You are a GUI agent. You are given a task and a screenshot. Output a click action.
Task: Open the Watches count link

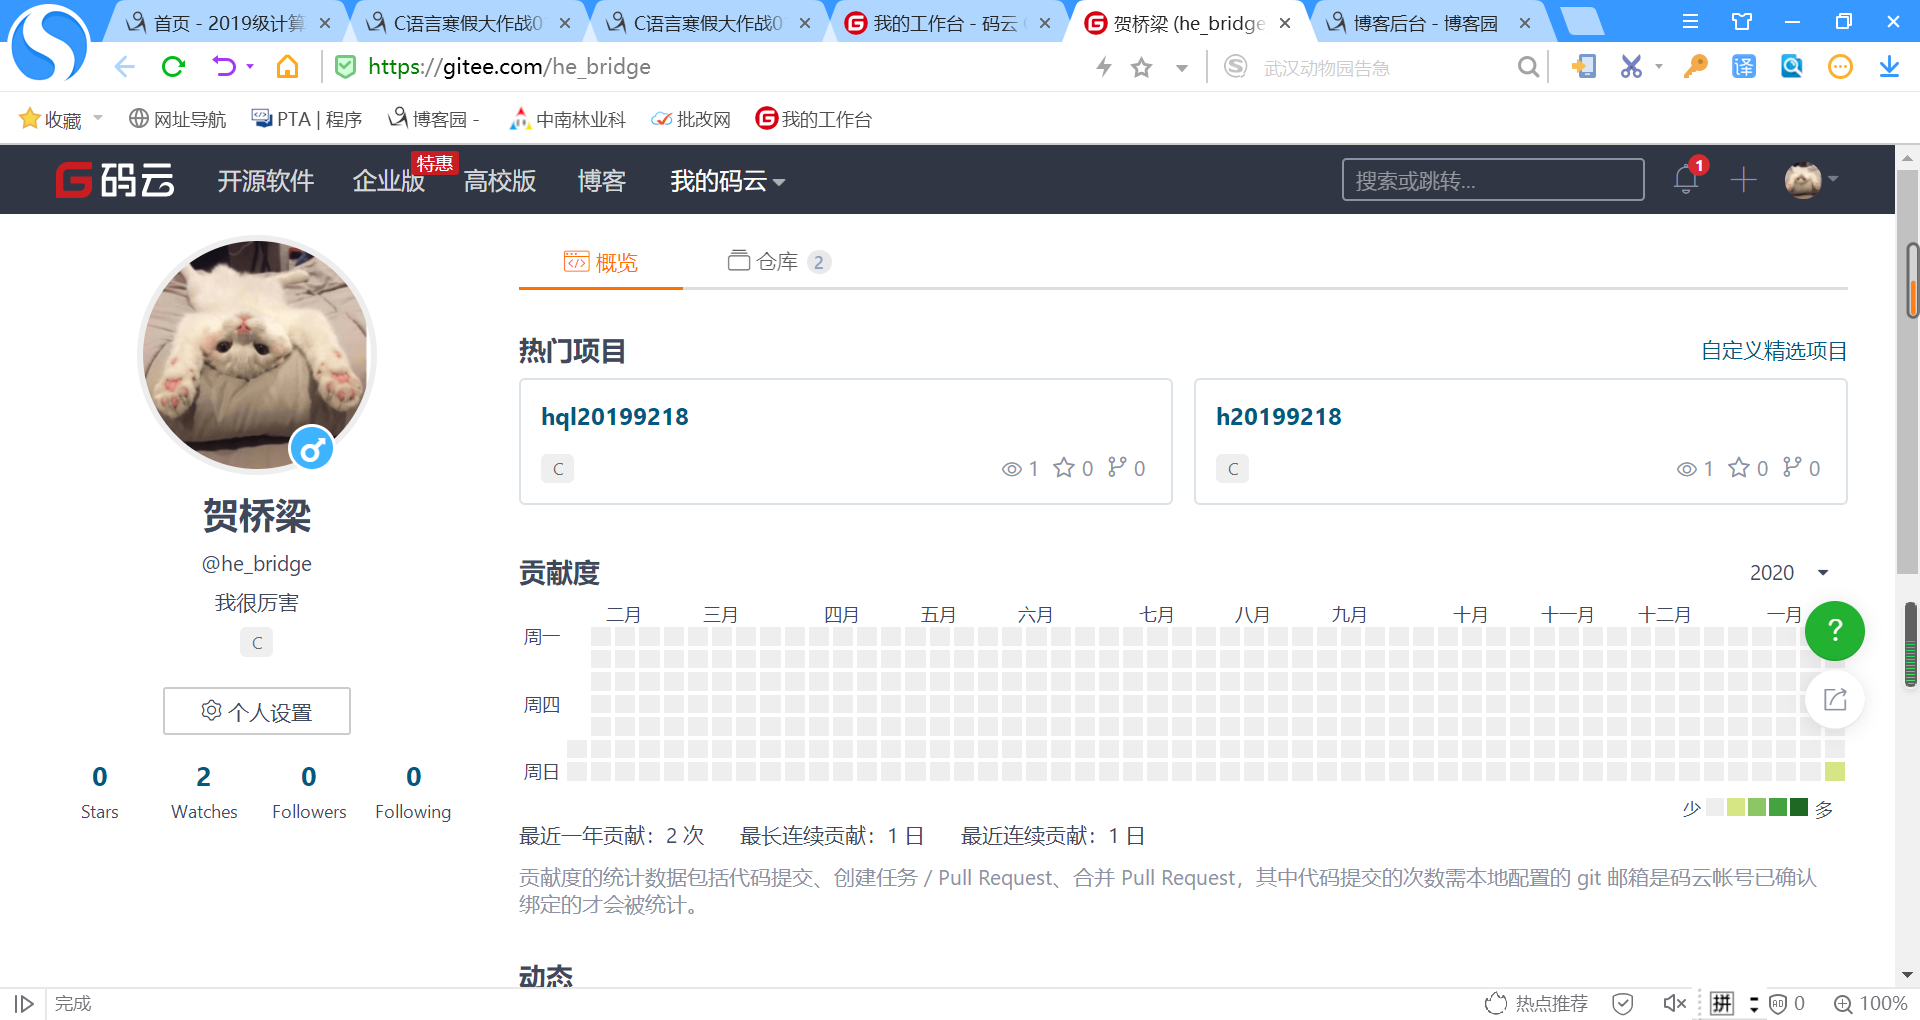coord(204,792)
